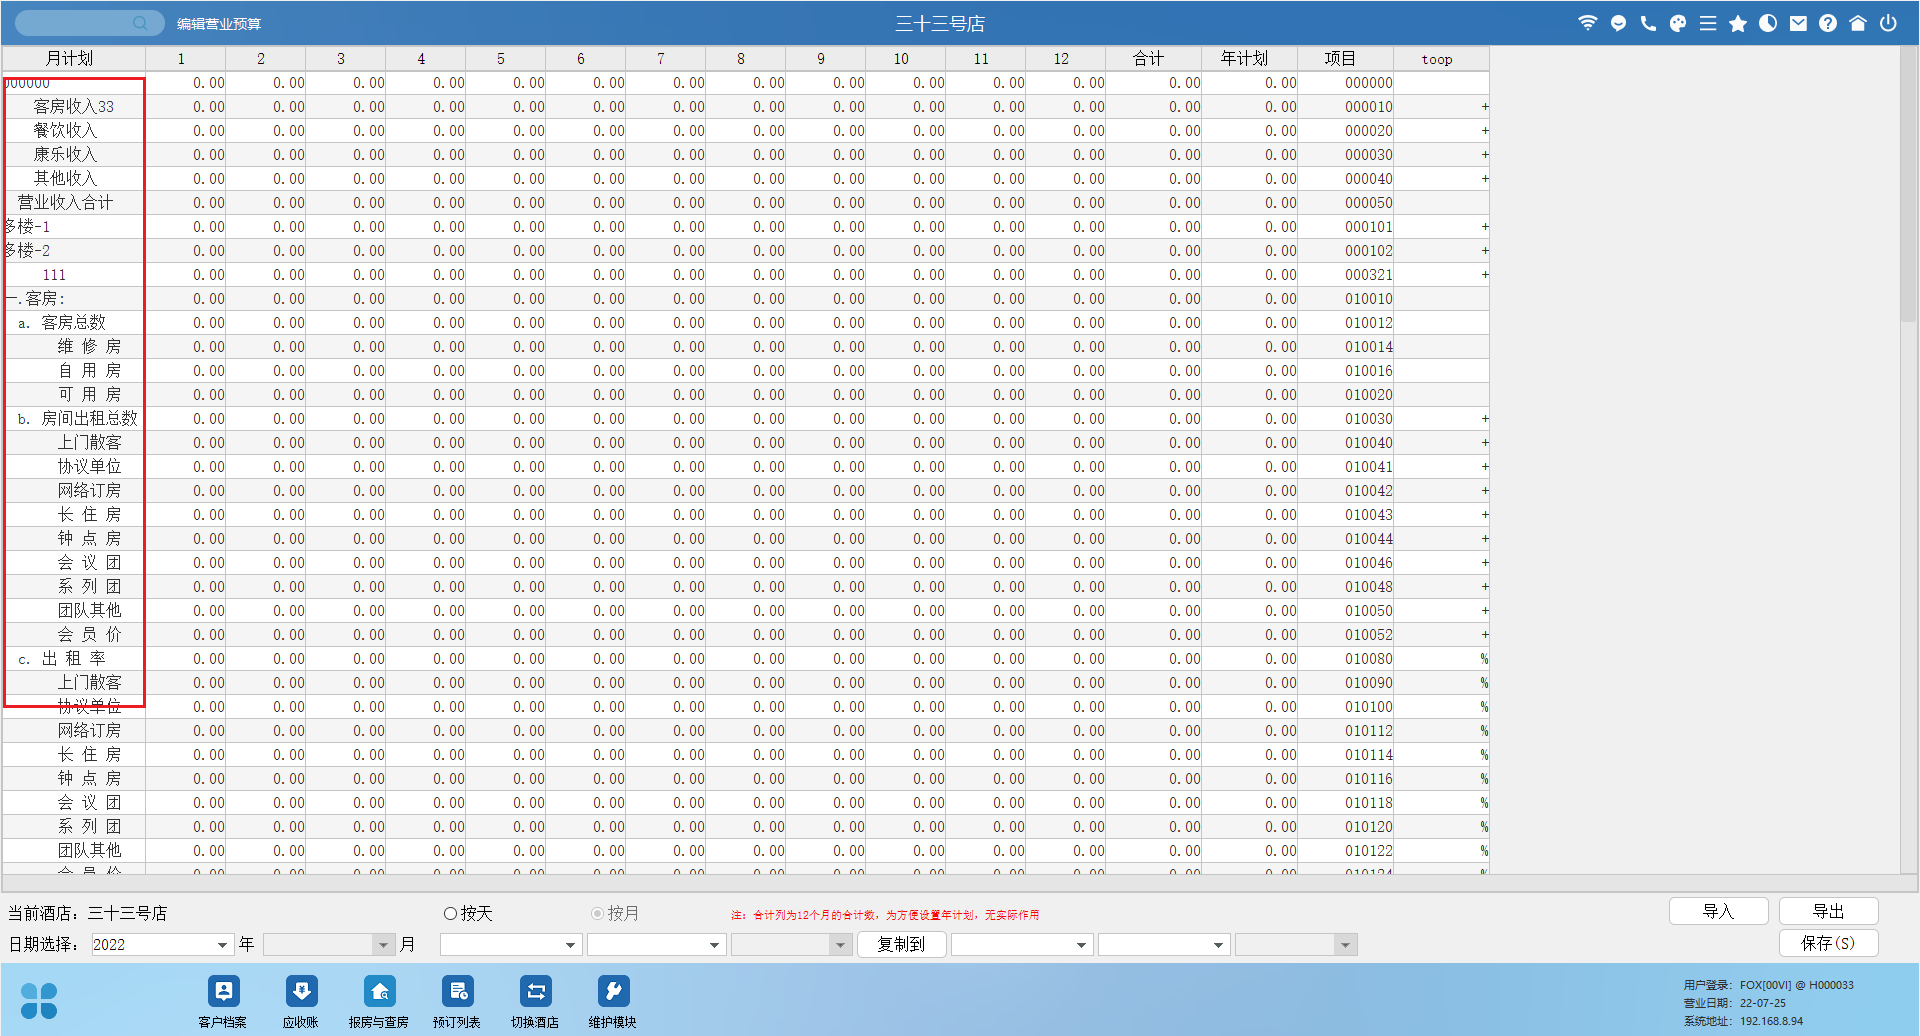Open the greyed combo box below 导入
Viewport: 1920px width, 1036px height.
click(x=1296, y=945)
